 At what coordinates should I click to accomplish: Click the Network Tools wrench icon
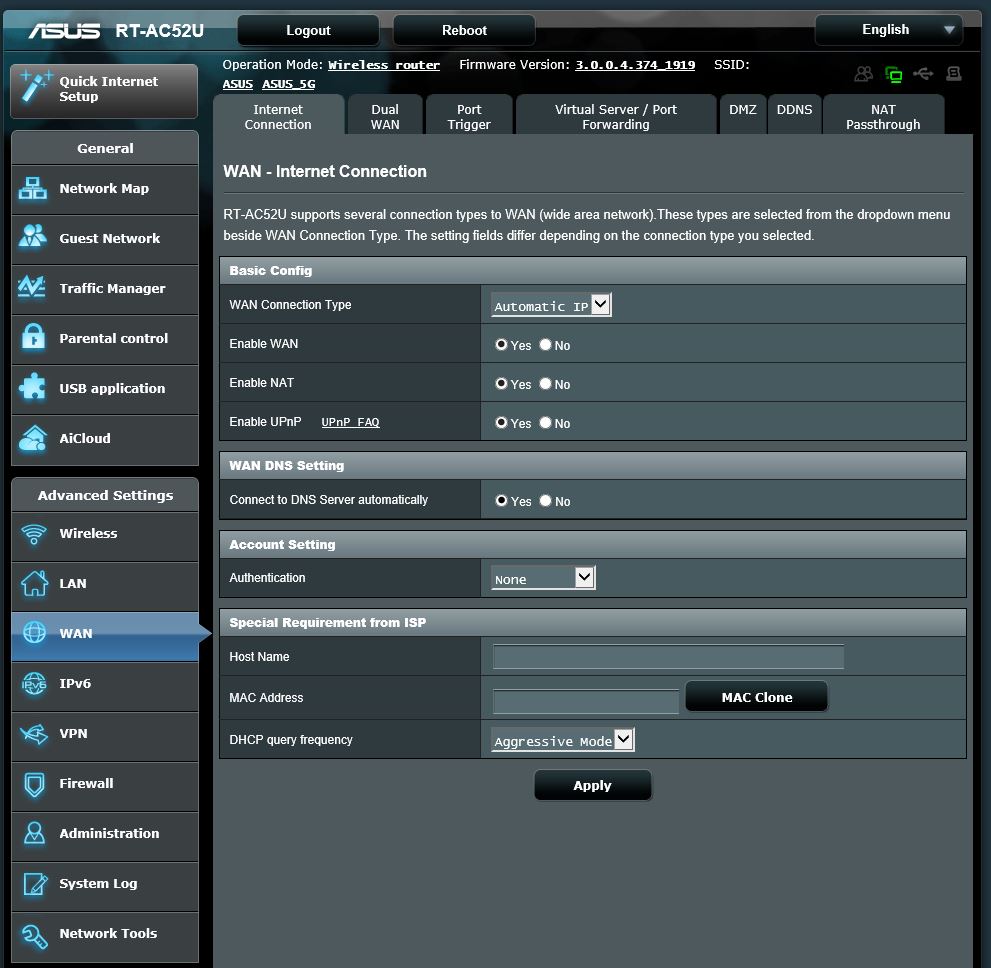coord(33,936)
